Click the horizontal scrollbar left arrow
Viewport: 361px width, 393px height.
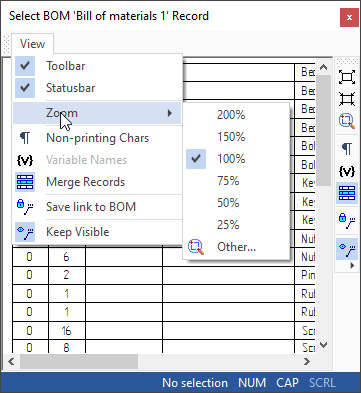coord(11,361)
